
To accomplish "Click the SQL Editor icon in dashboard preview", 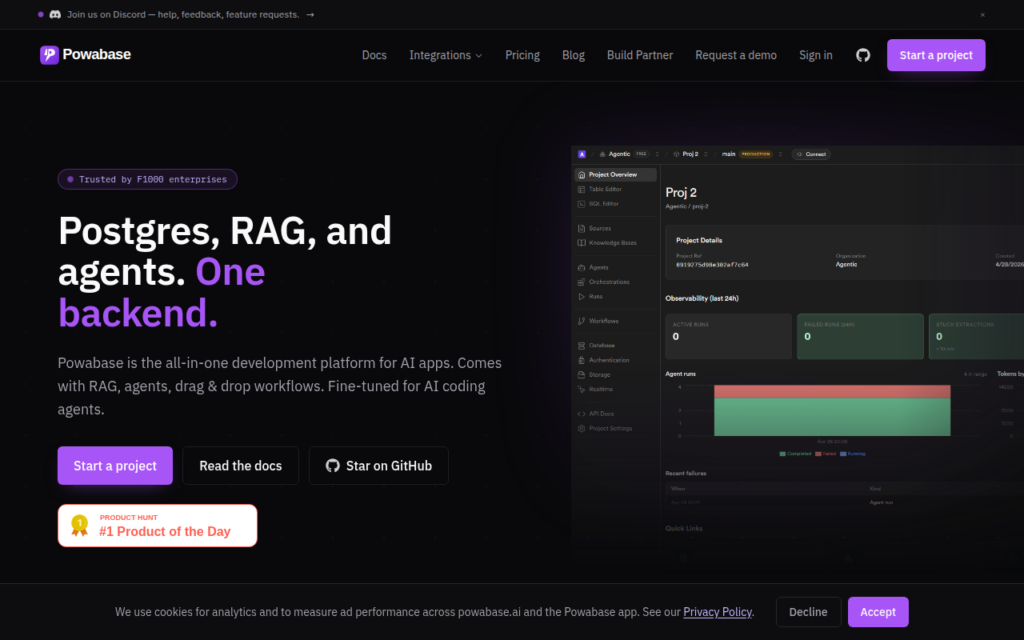I will point(581,204).
